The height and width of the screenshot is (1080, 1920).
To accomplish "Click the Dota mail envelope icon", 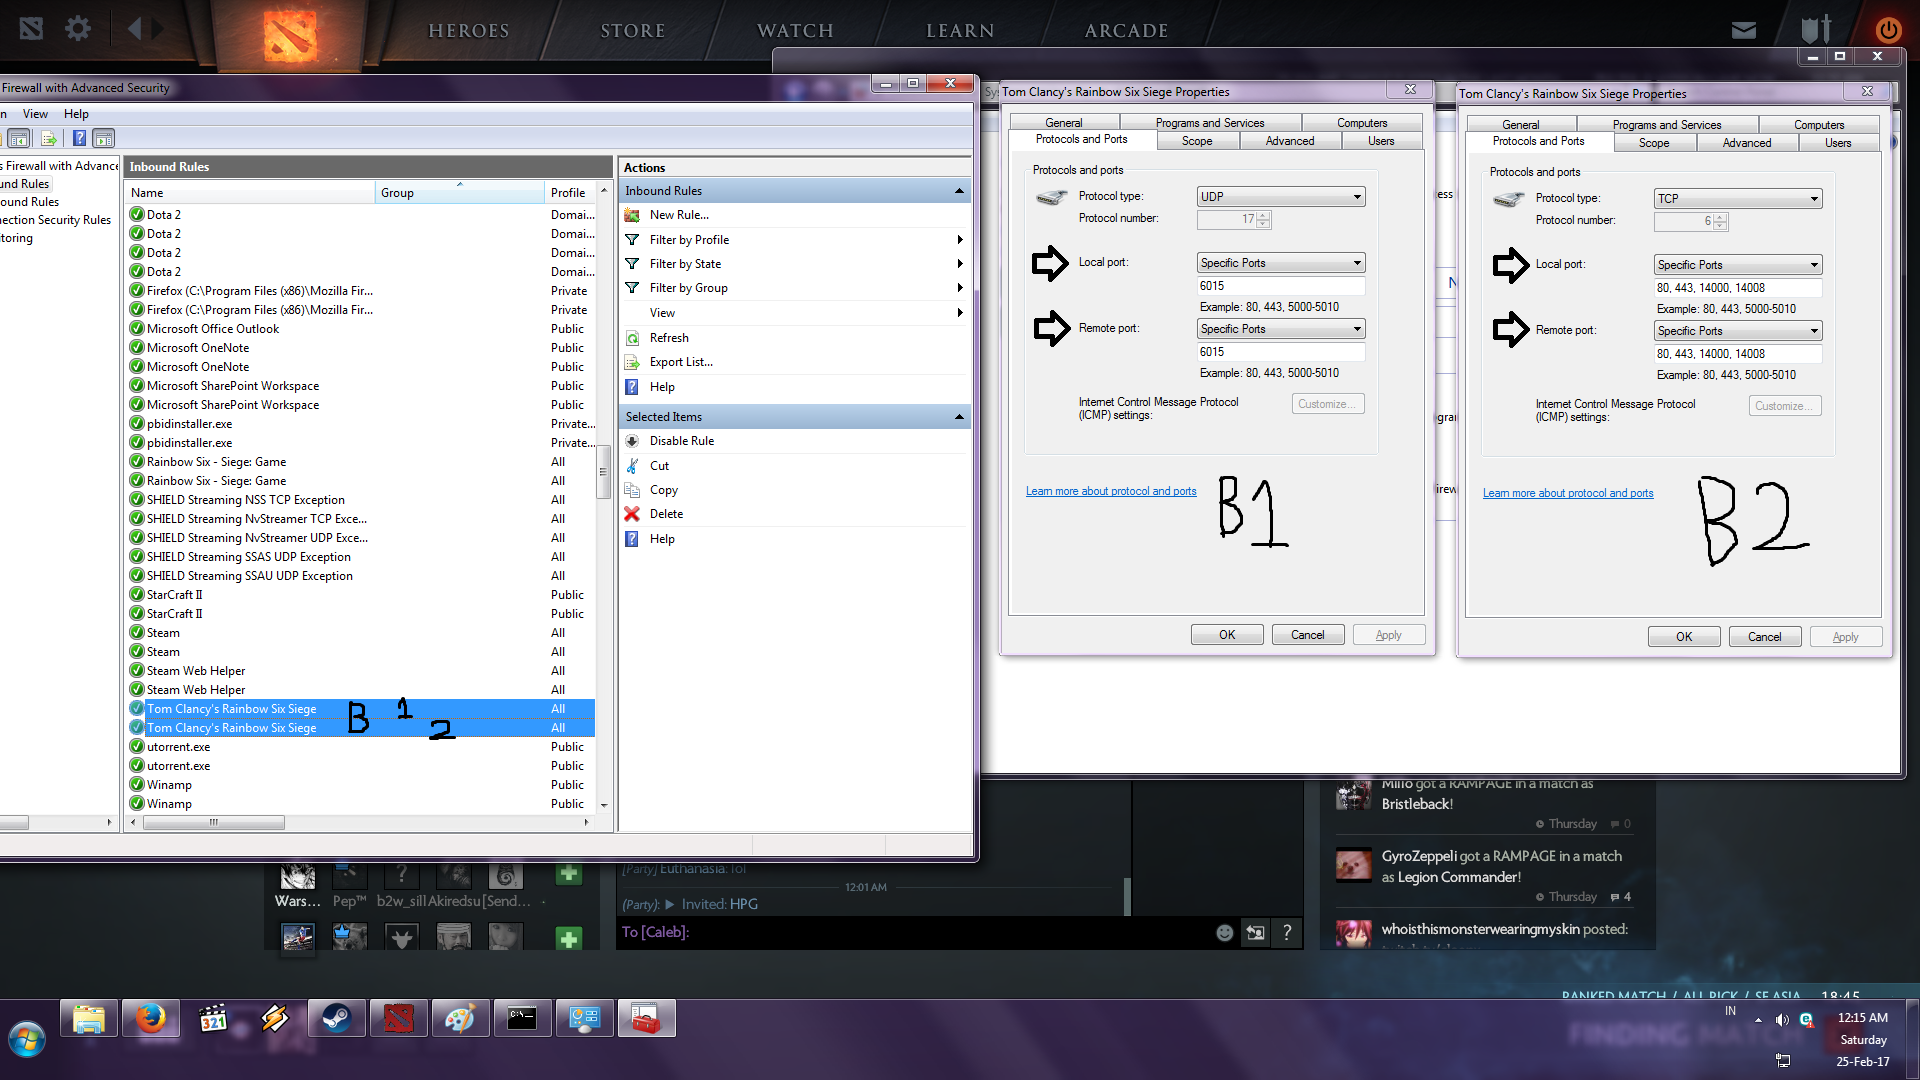I will [1744, 30].
